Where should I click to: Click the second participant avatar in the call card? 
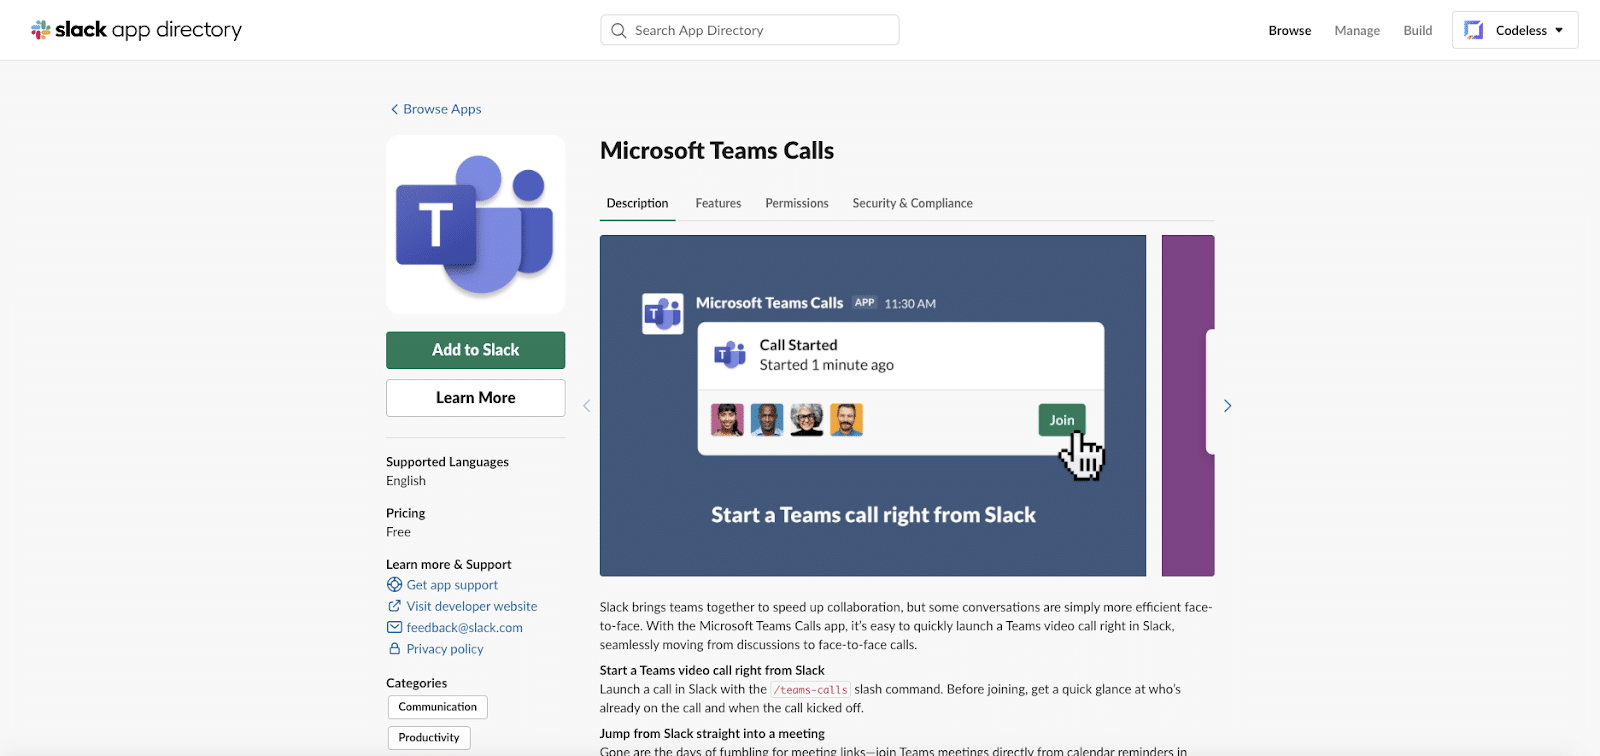767,420
